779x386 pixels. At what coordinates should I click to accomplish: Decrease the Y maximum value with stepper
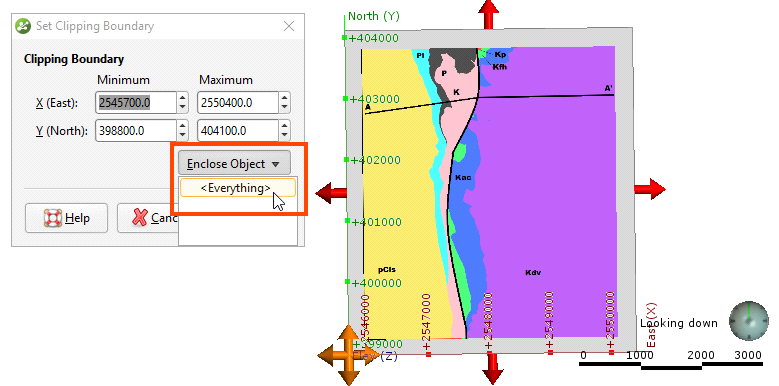[284, 135]
